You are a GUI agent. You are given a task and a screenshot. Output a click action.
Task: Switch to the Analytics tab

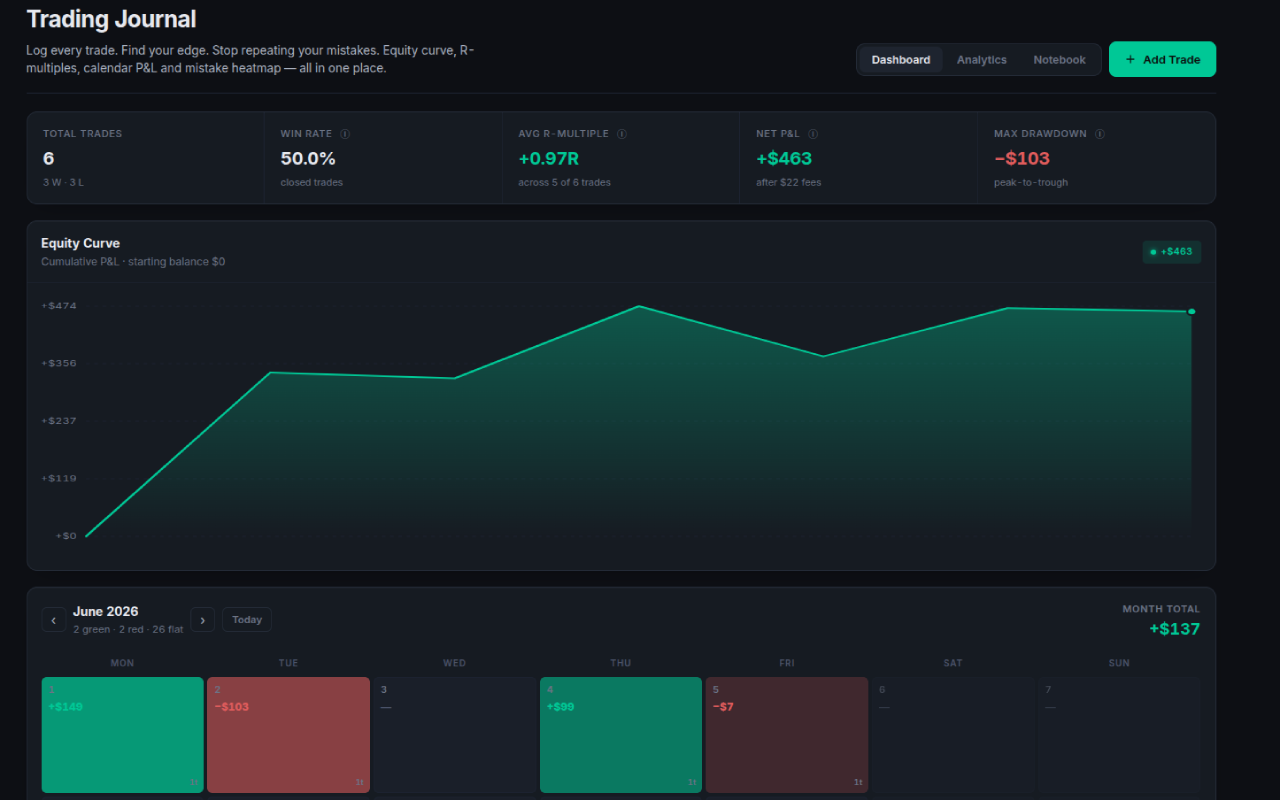pyautogui.click(x=981, y=60)
